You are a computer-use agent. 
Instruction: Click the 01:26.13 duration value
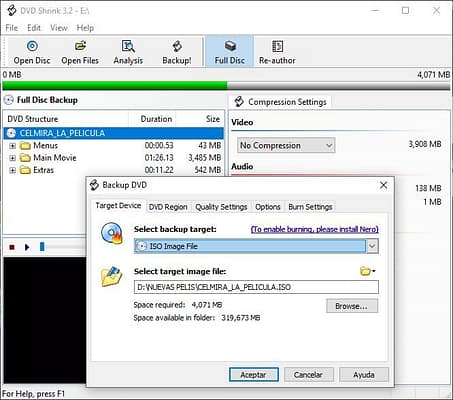159,158
